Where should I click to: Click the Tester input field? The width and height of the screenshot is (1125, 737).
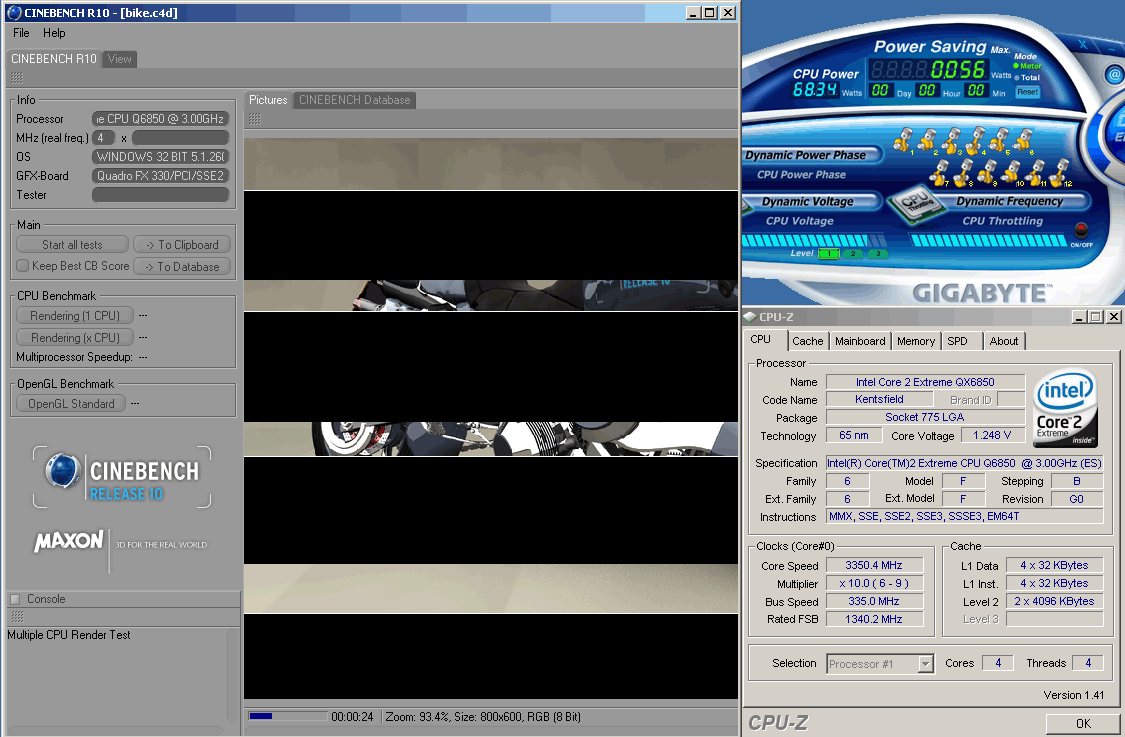click(161, 195)
